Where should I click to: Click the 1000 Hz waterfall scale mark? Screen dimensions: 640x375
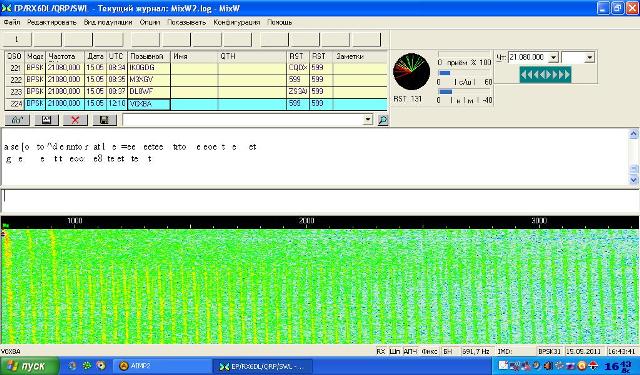(x=75, y=221)
